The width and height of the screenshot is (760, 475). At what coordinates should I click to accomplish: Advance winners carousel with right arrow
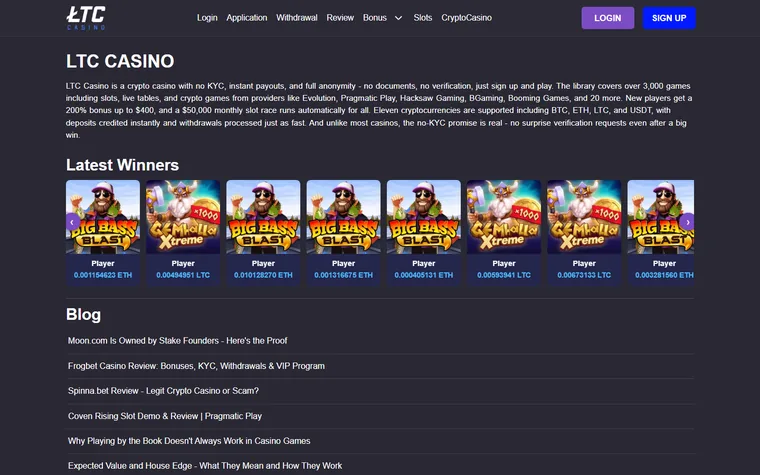click(687, 222)
